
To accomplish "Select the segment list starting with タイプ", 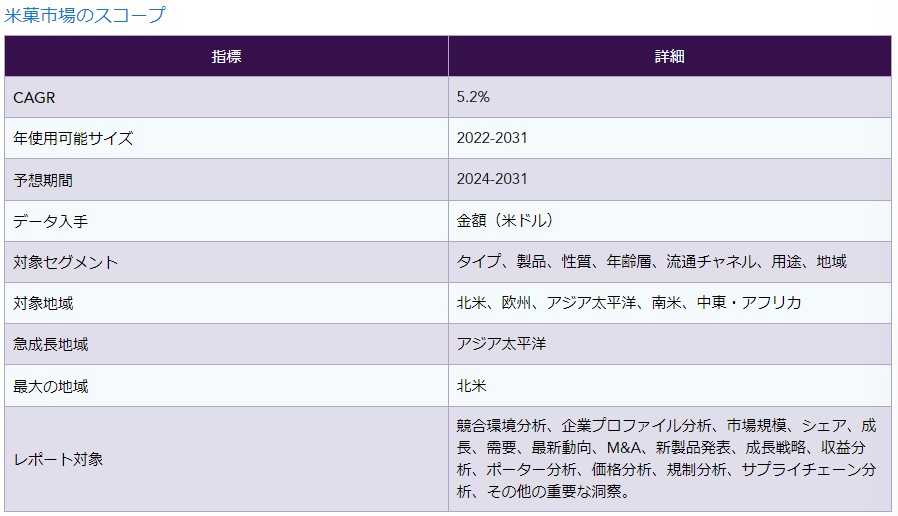I will click(x=651, y=262).
